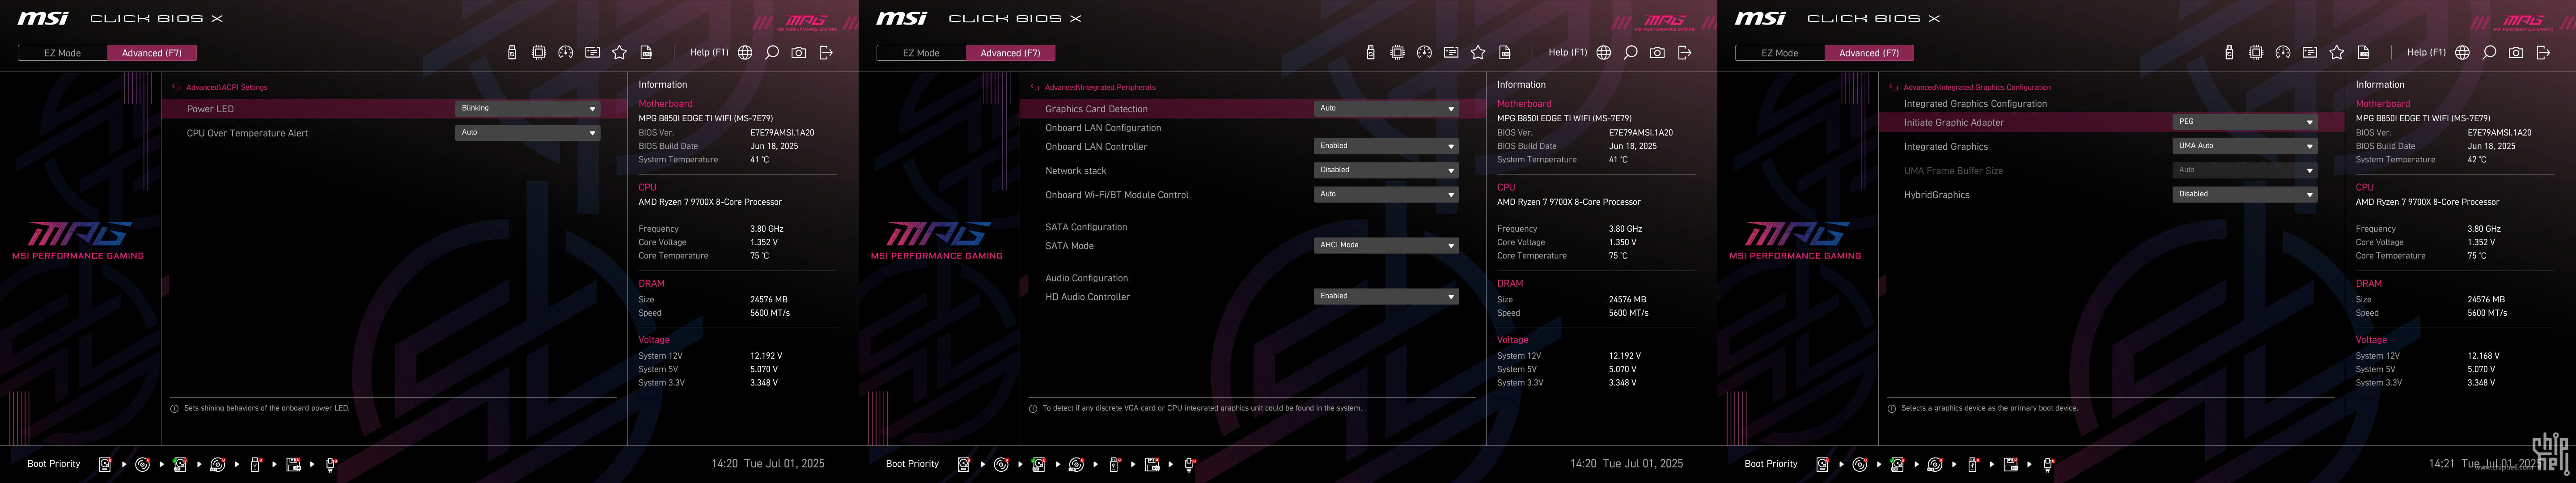This screenshot has height=483, width=2576.
Task: Select the Onboard LAN Configuration heading
Action: click(x=1103, y=128)
